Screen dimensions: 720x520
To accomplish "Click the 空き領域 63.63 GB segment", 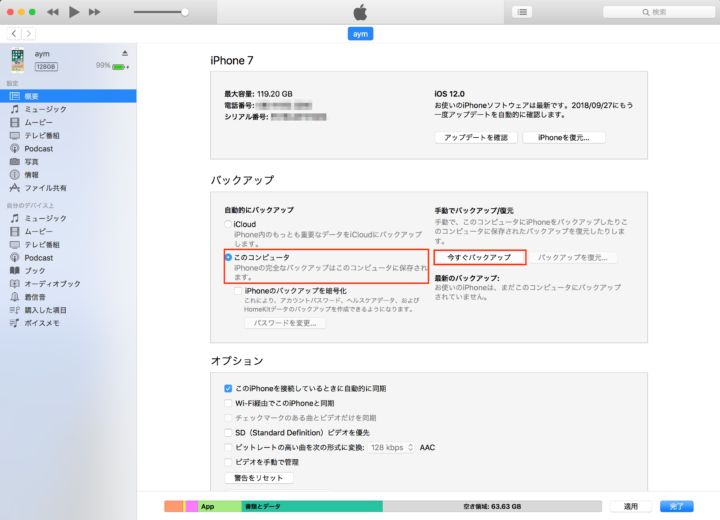I will pyautogui.click(x=492, y=506).
